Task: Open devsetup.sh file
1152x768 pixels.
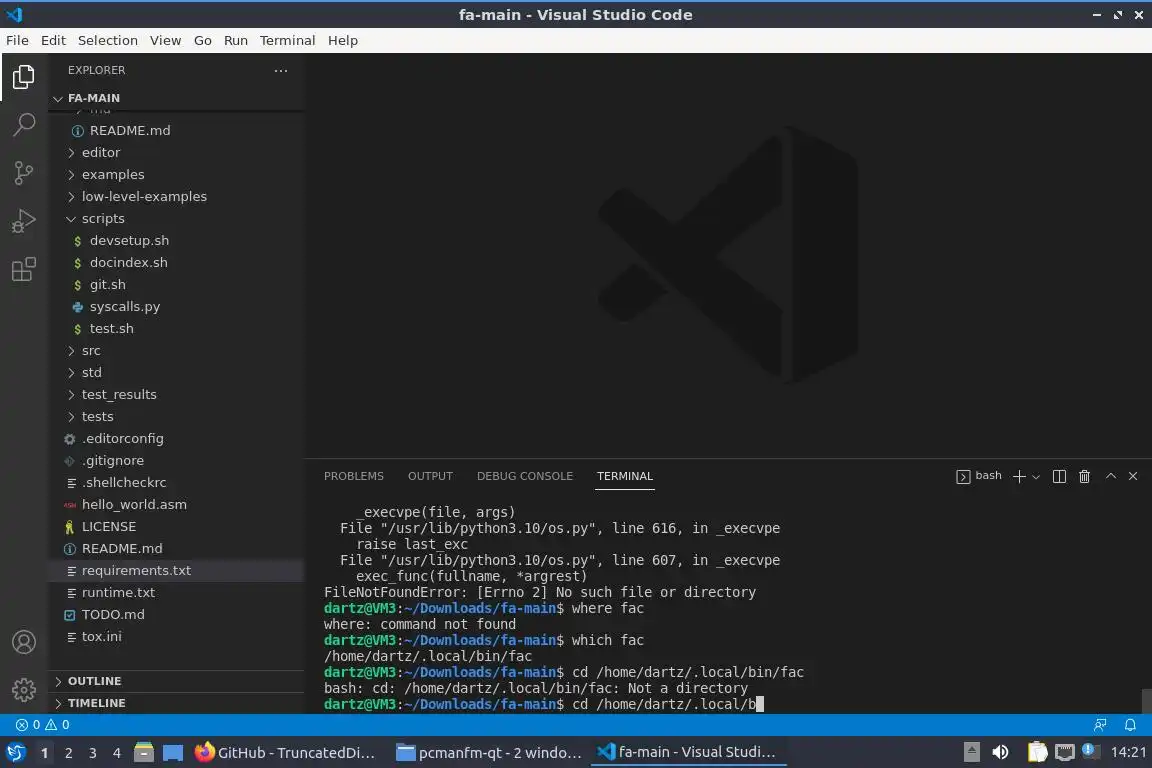Action: [x=176, y=240]
